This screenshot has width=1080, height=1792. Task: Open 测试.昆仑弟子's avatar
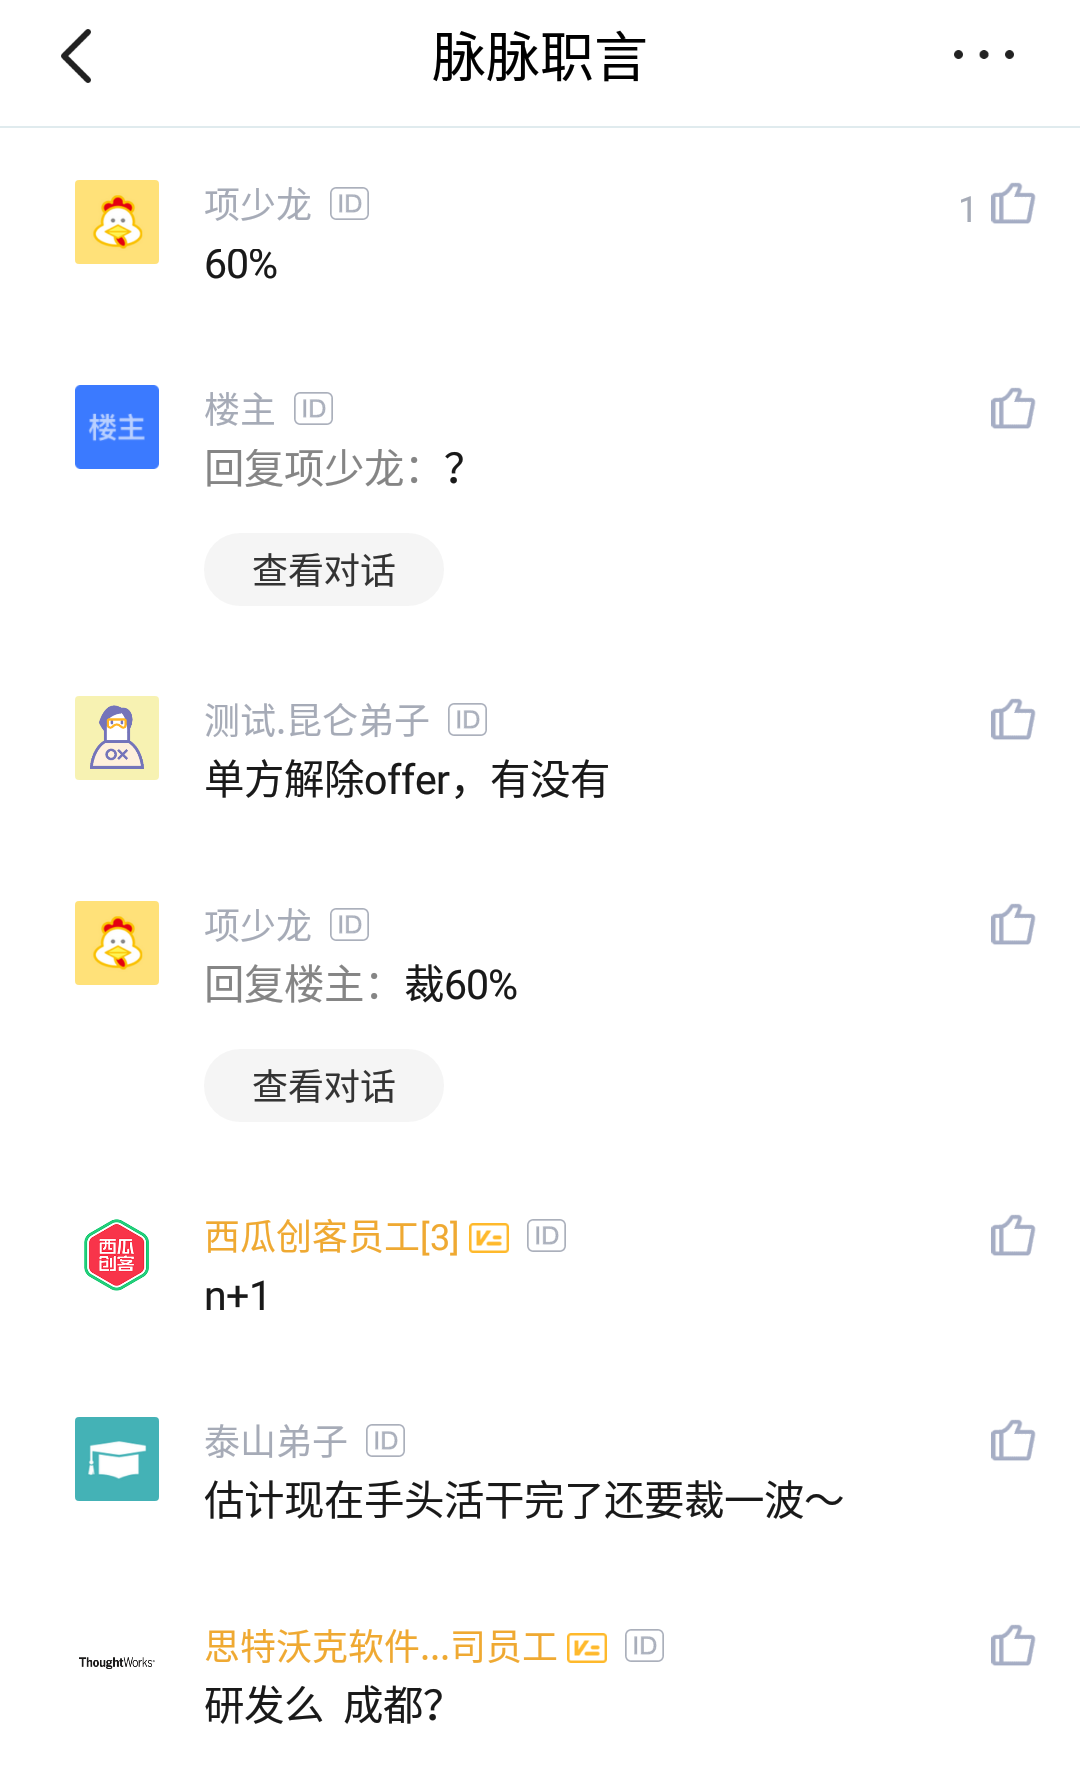point(117,738)
